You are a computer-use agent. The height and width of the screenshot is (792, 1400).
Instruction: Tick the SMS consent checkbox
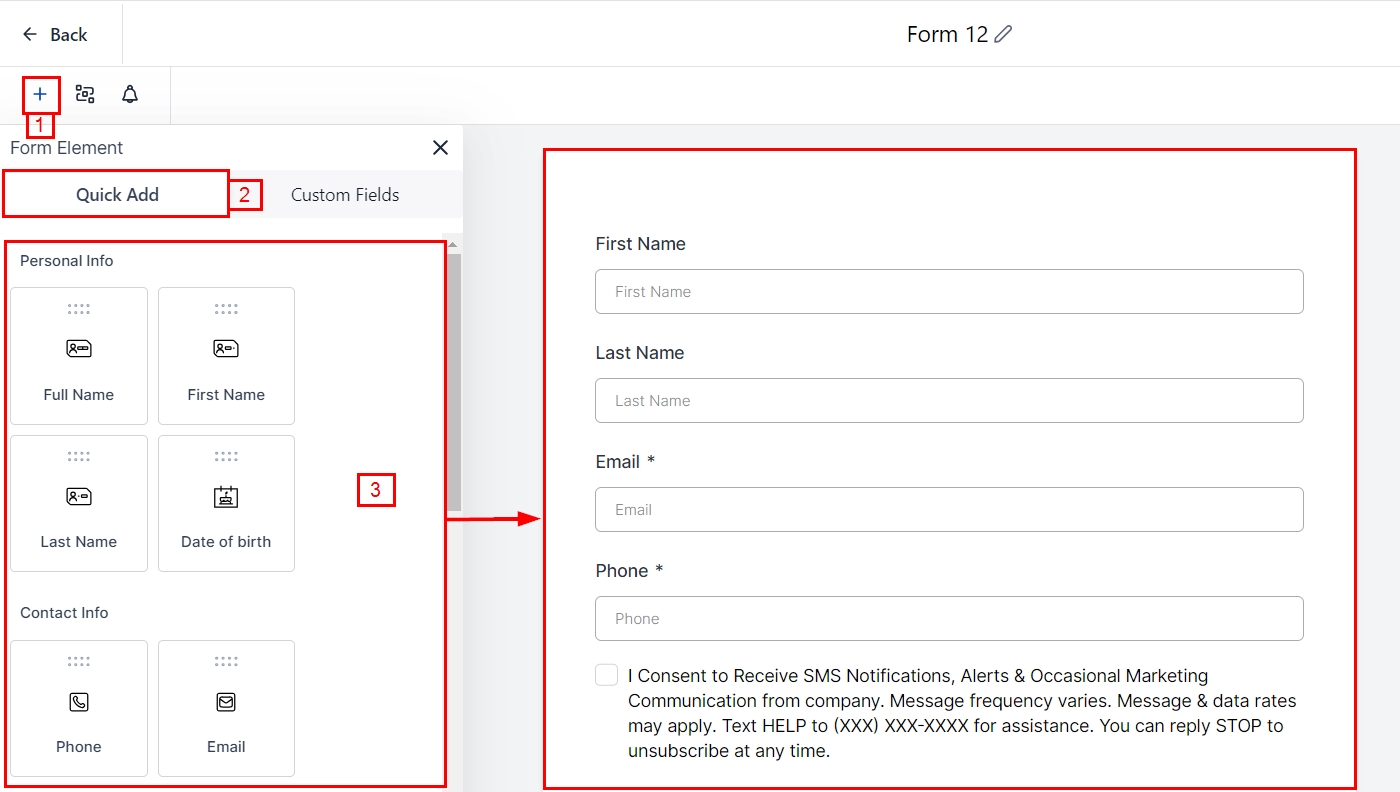click(x=606, y=675)
